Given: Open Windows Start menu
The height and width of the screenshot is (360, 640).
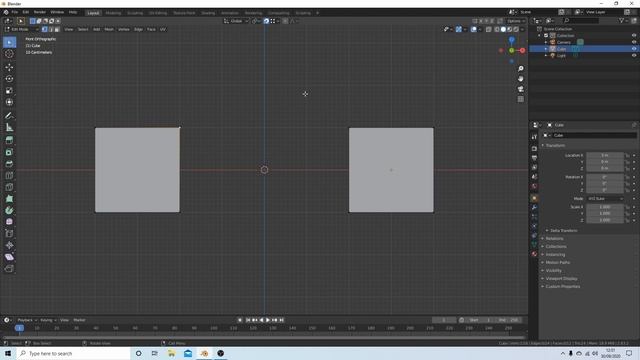Looking at the screenshot, I should click(x=8, y=353).
